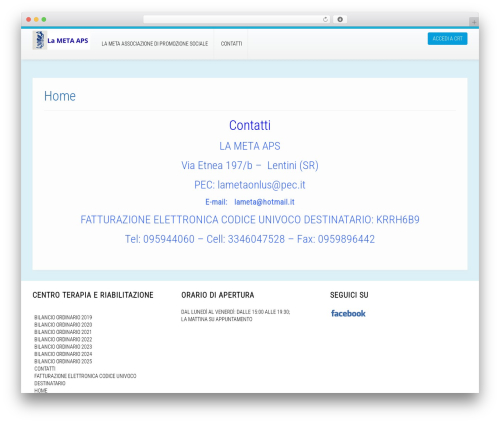This screenshot has width=500, height=423.
Task: Open Bilancio Ordinario 2024 link
Action: click(x=63, y=354)
